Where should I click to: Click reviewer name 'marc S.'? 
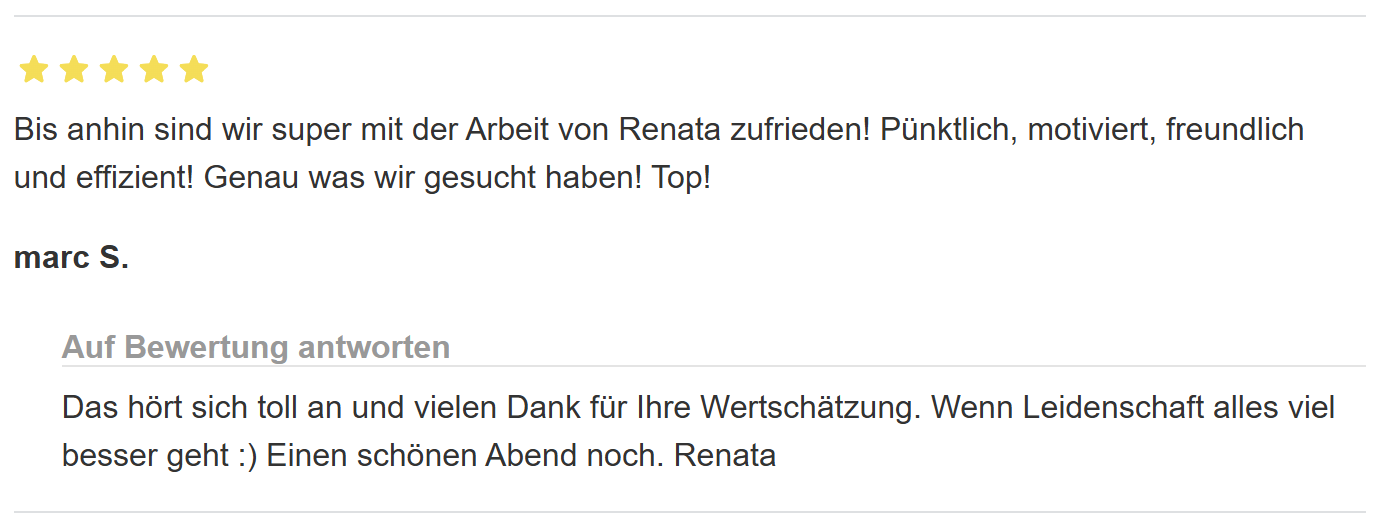71,258
